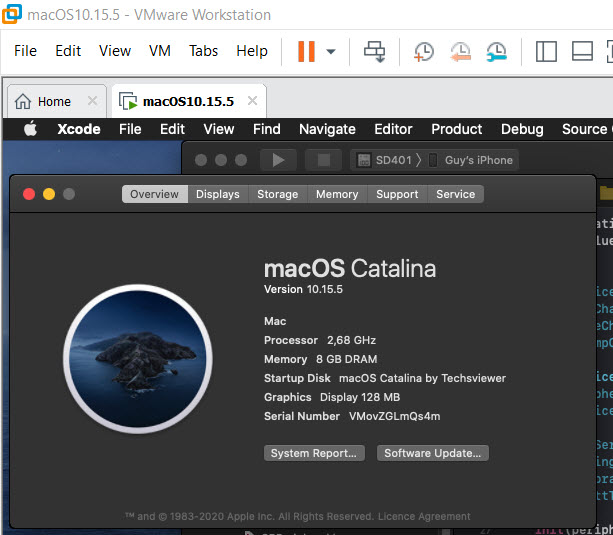The width and height of the screenshot is (613, 535).
Task: Switch to the Support tab
Action: pos(397,194)
